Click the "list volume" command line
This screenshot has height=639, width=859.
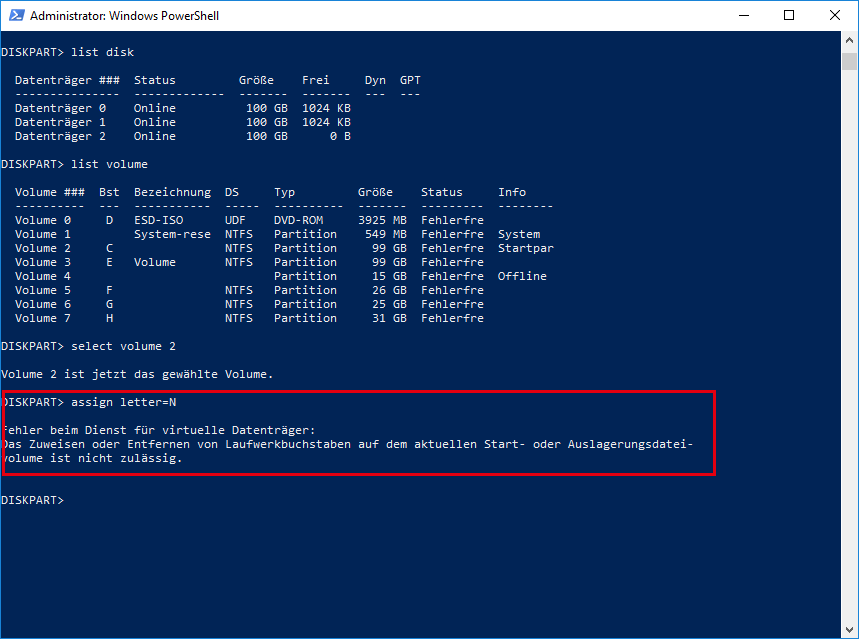click(x=75, y=164)
